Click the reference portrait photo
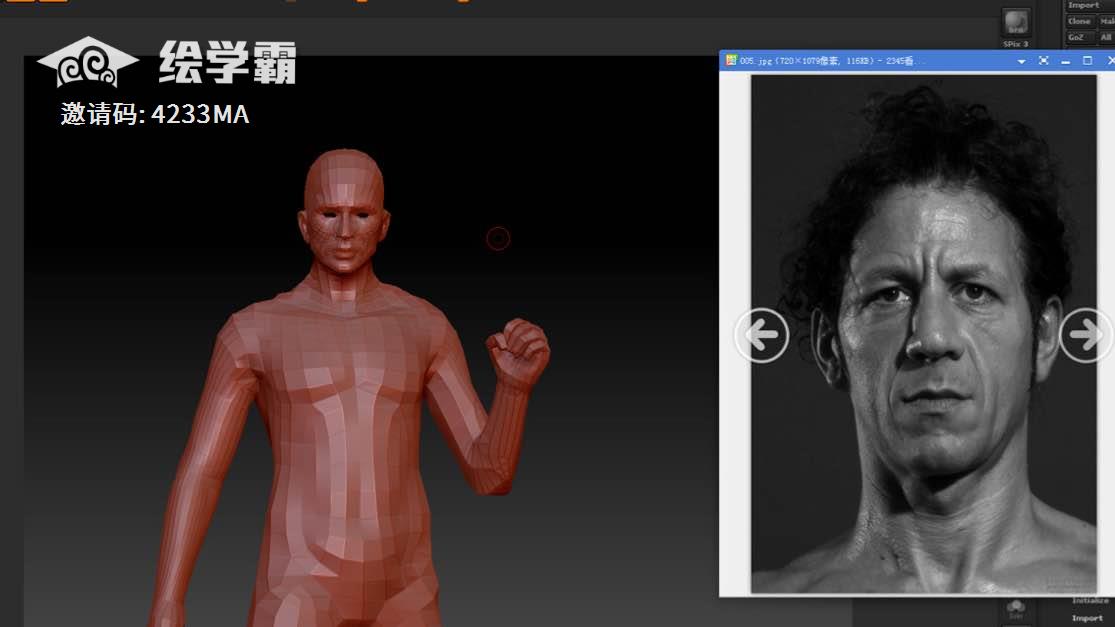The width and height of the screenshot is (1115, 627). (x=924, y=333)
